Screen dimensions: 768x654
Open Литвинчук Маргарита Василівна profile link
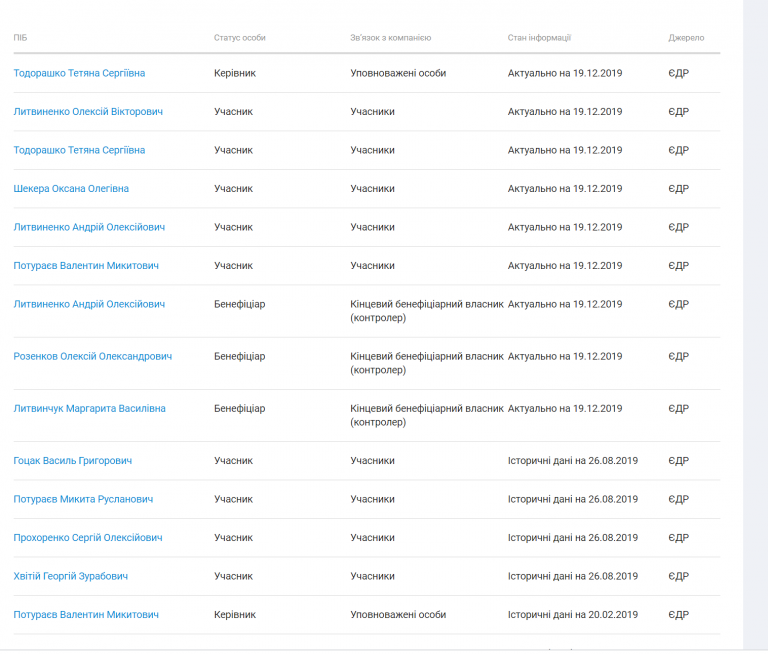(90, 409)
